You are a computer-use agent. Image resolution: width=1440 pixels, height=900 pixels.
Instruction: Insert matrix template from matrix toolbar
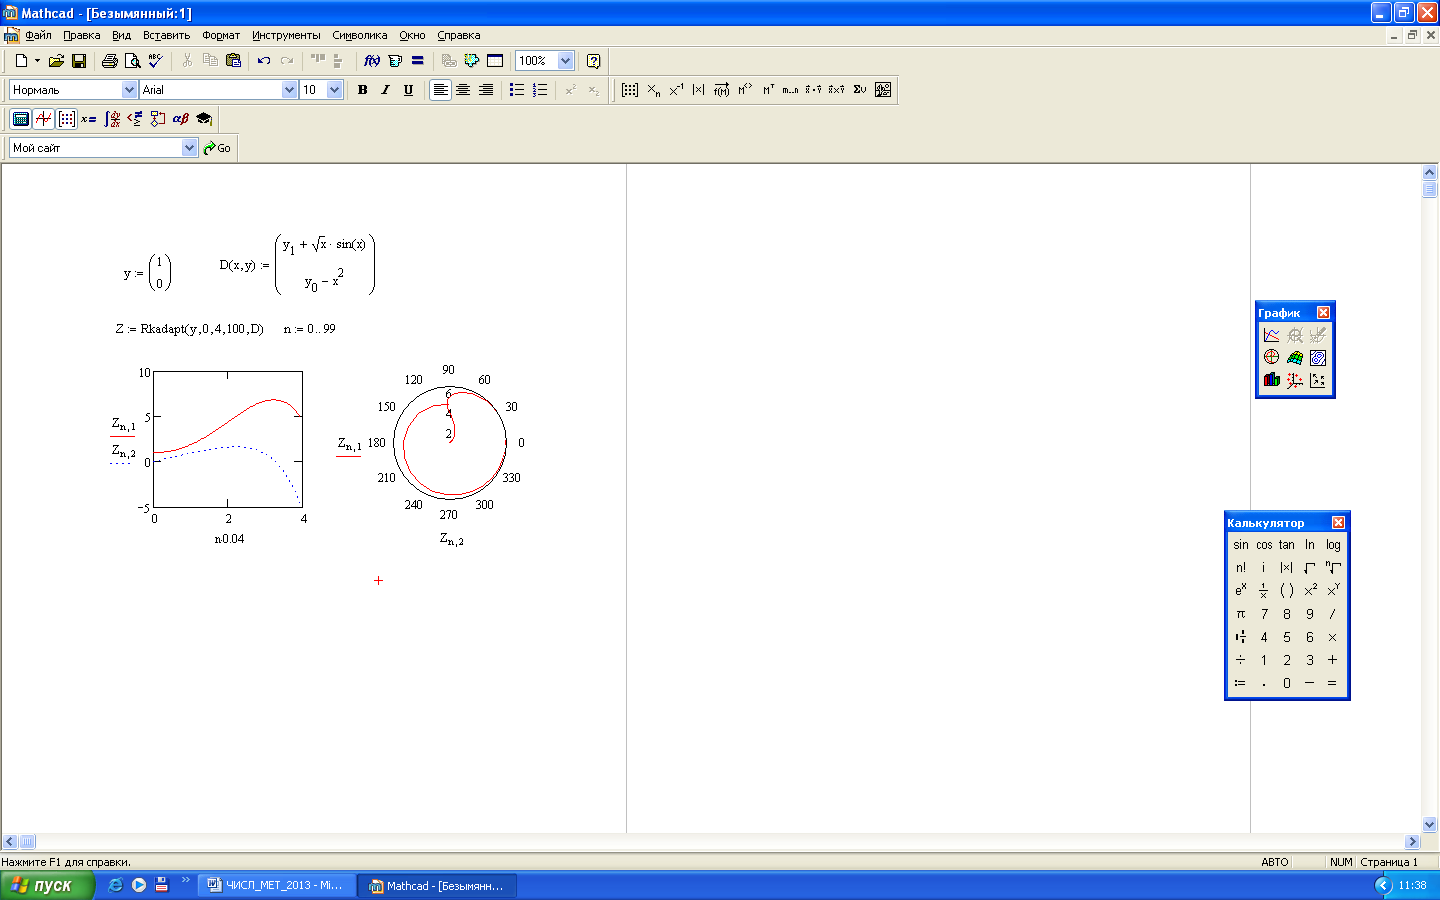(630, 90)
